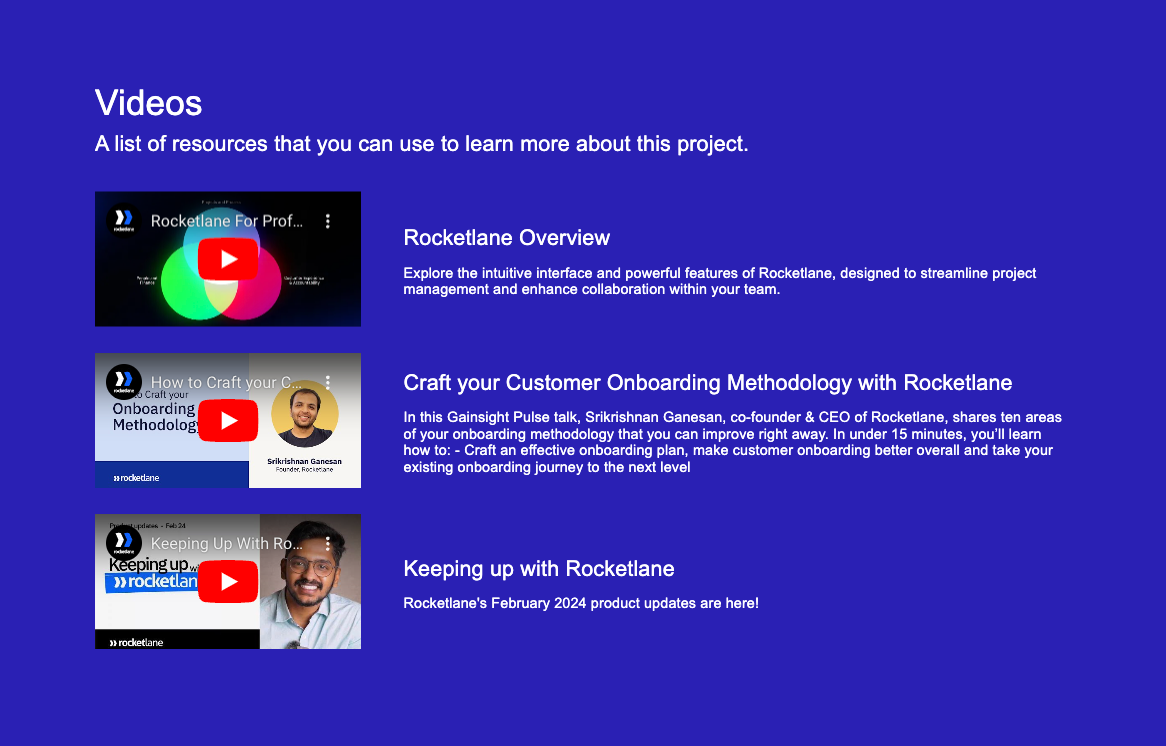The image size is (1166, 746).
Task: Open the Keeping Up With Ro... video title
Action: coord(227,544)
